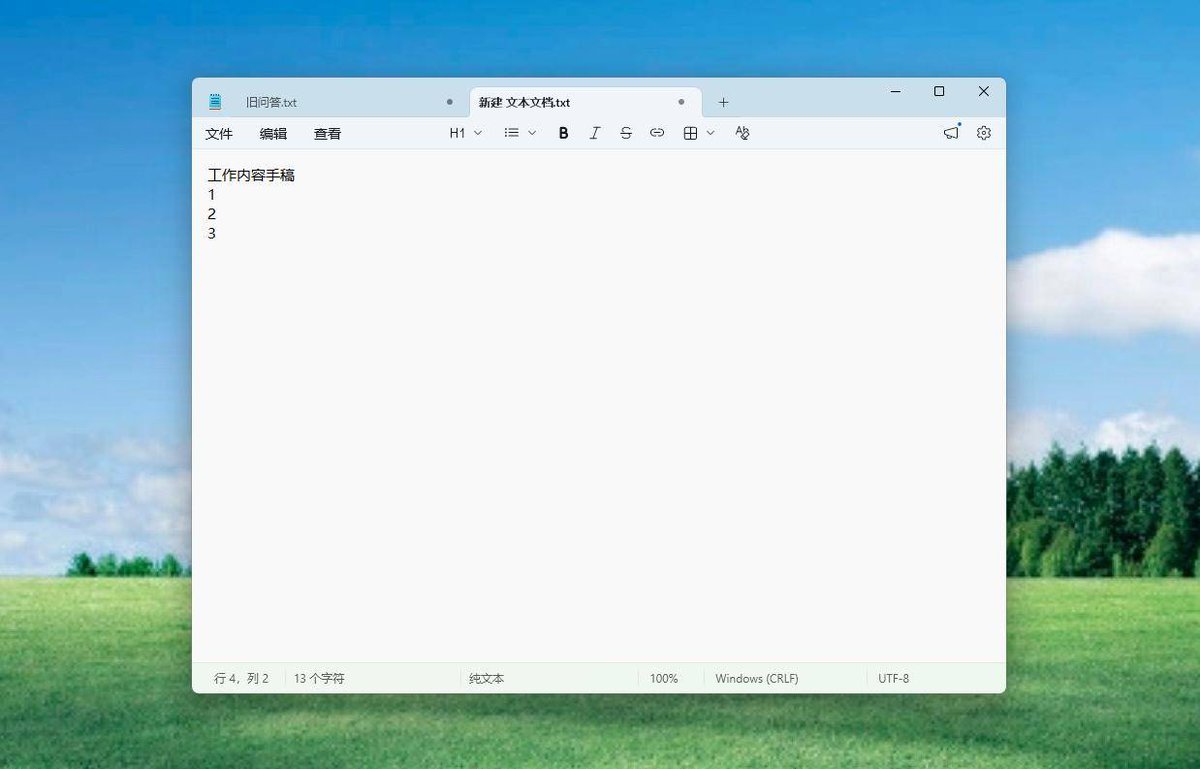Close the Notepad window
Screen dimensions: 1200x769
coord(984,91)
